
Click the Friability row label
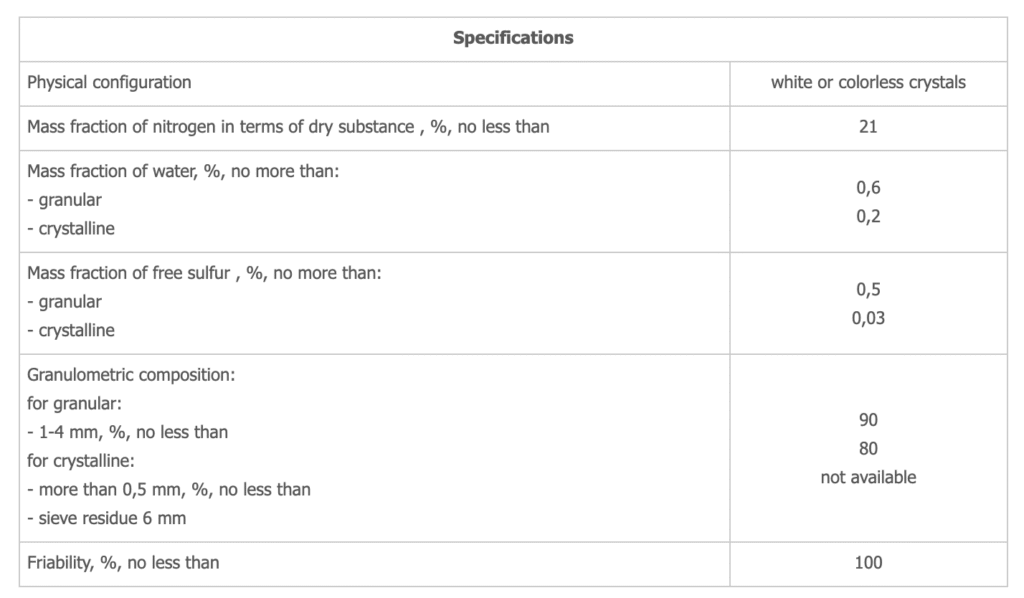123,563
